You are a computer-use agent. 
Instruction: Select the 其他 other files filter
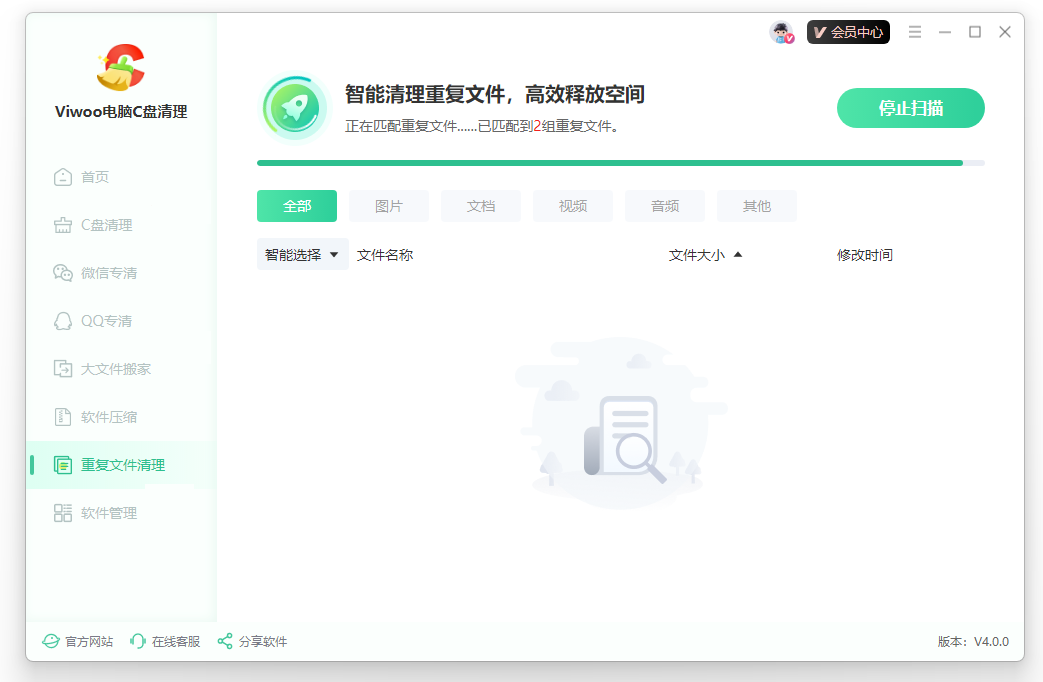pos(757,206)
